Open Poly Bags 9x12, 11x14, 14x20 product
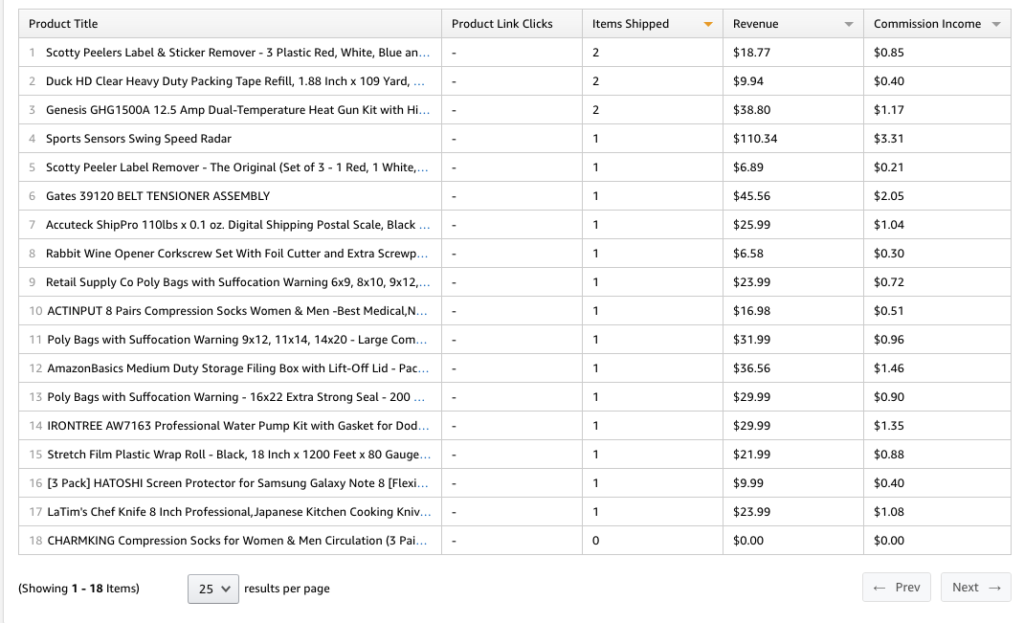The height and width of the screenshot is (623, 1024). [x=237, y=340]
